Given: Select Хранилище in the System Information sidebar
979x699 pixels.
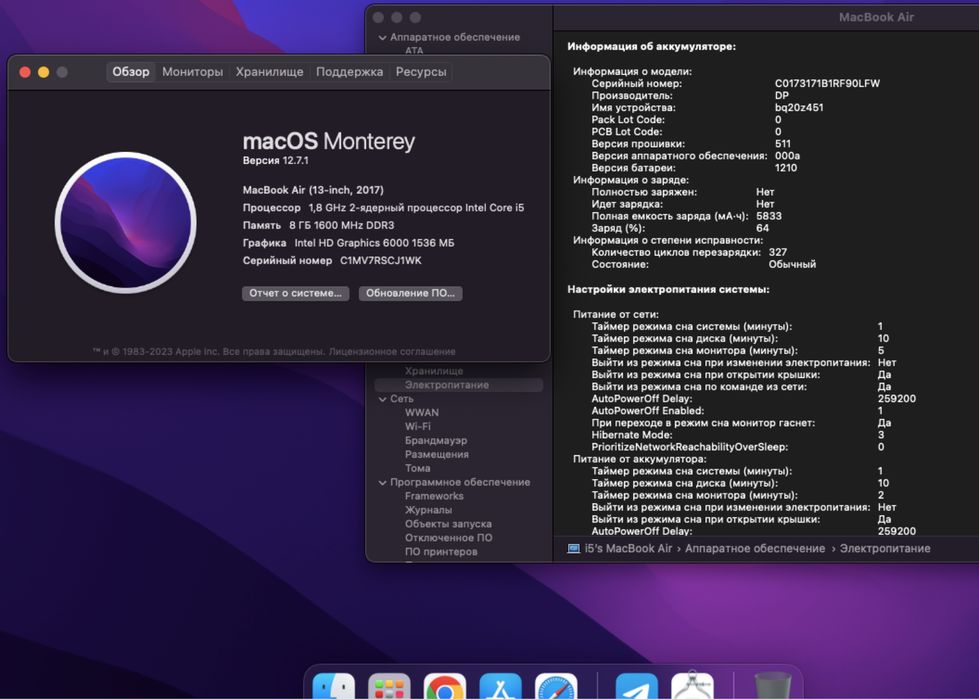Looking at the screenshot, I should pos(434,371).
